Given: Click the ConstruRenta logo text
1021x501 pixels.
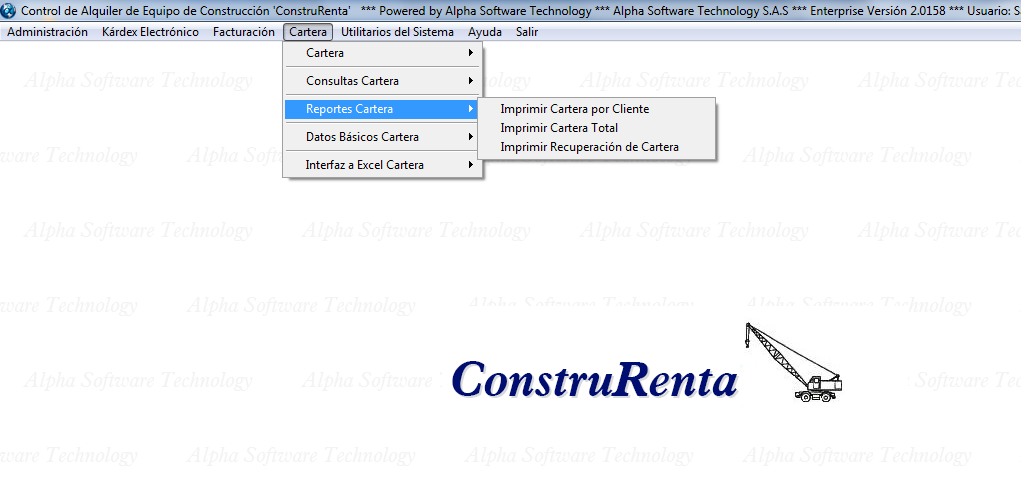Looking at the screenshot, I should tap(594, 380).
